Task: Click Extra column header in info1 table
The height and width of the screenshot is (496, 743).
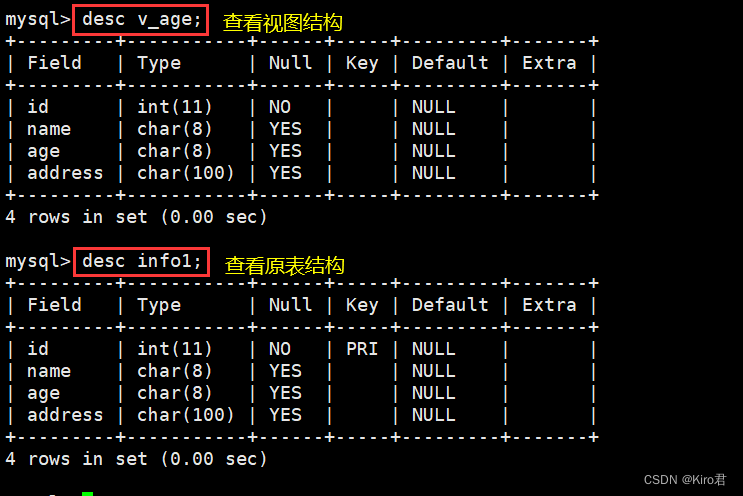Action: tap(549, 305)
